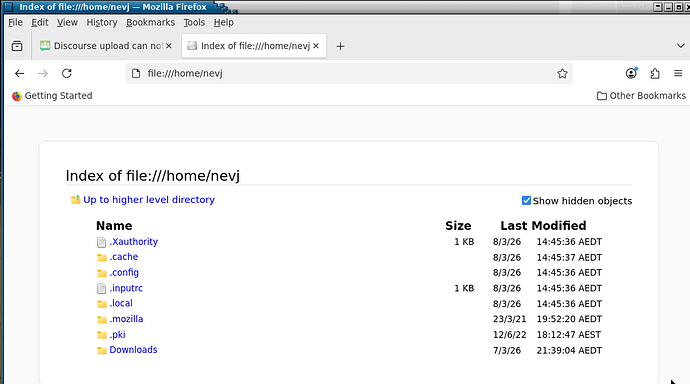This screenshot has height=384, width=690.
Task: Open the .inputrc file link
Action: (126, 288)
